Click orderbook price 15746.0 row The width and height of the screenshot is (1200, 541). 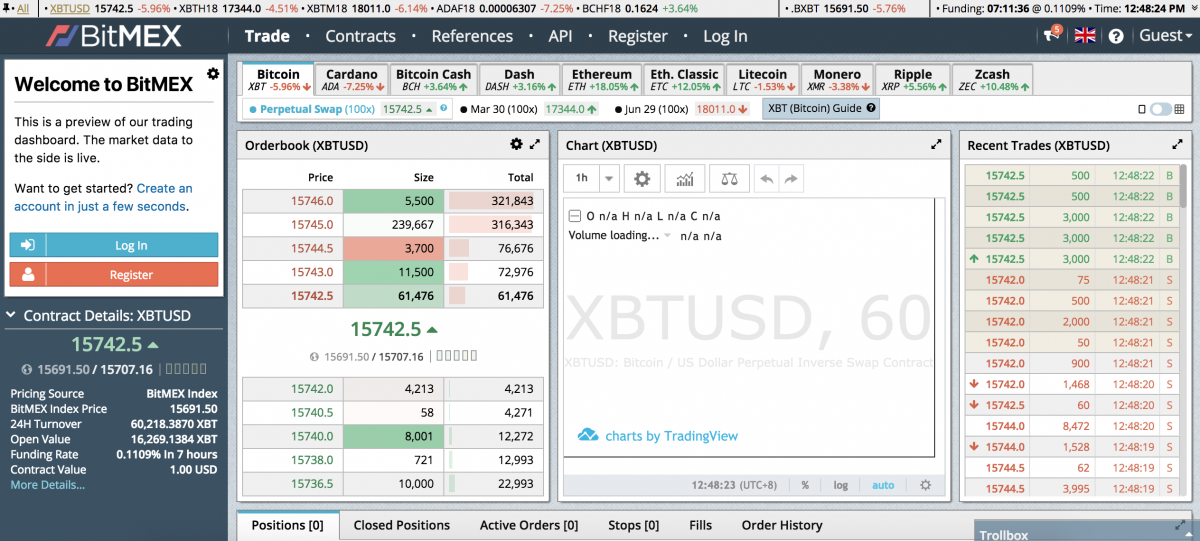[x=392, y=200]
